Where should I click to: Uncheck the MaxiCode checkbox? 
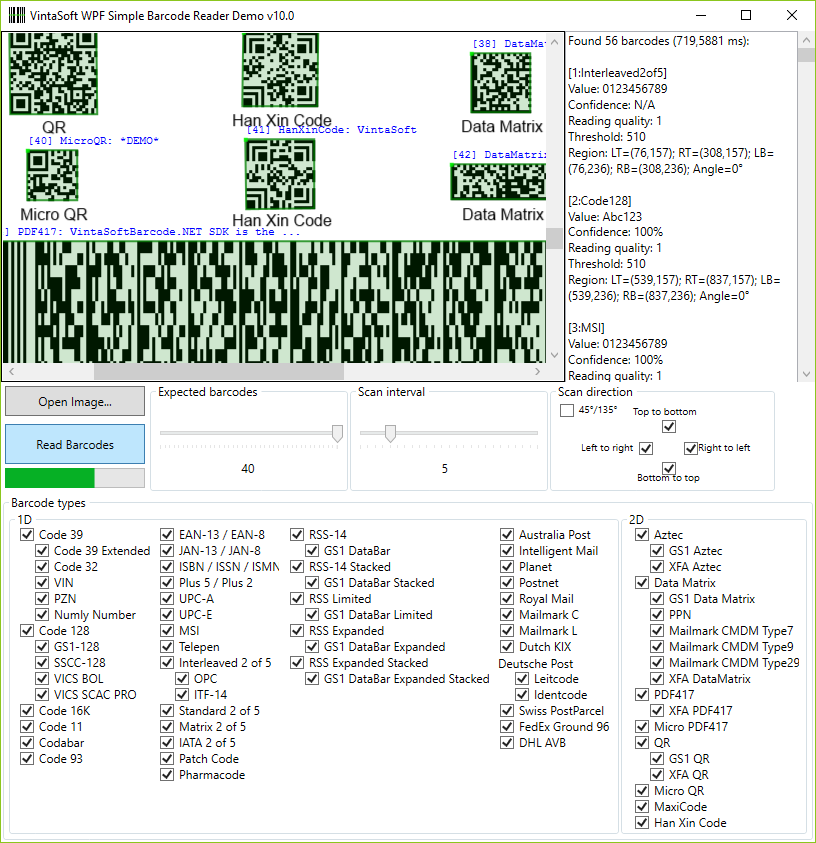pos(642,806)
